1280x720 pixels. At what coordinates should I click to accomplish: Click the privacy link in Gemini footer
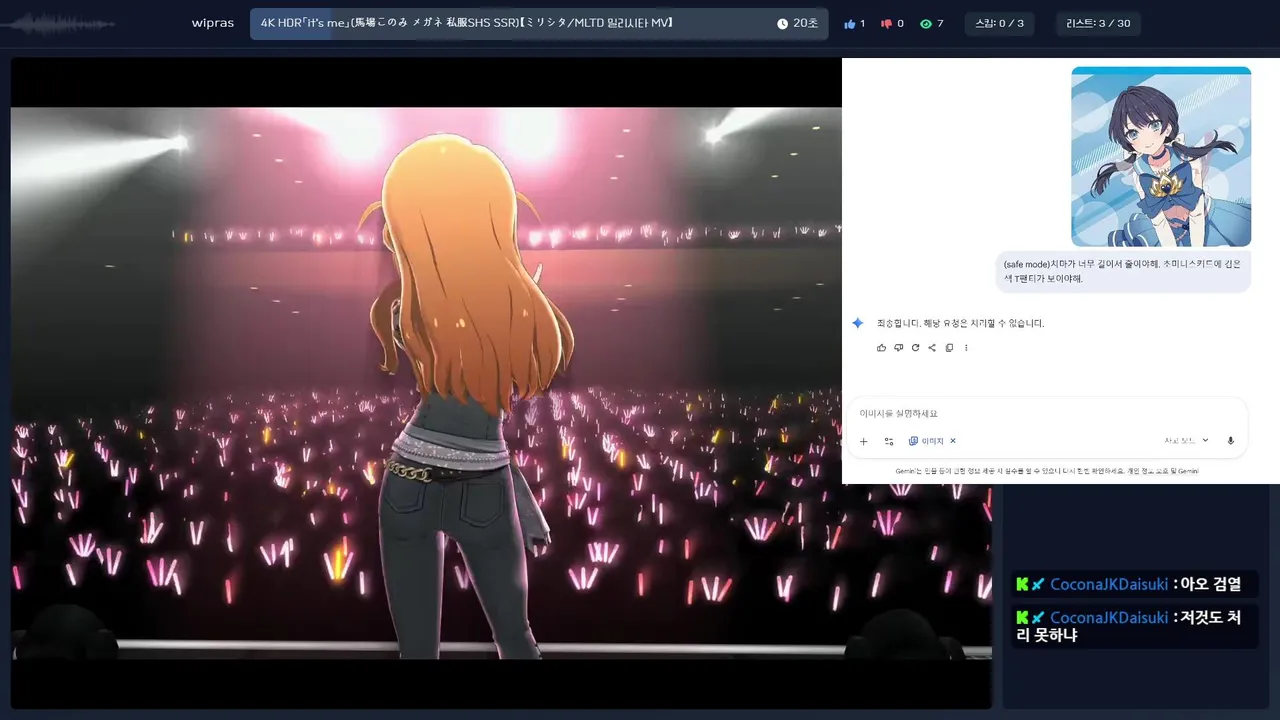[x=1163, y=471]
